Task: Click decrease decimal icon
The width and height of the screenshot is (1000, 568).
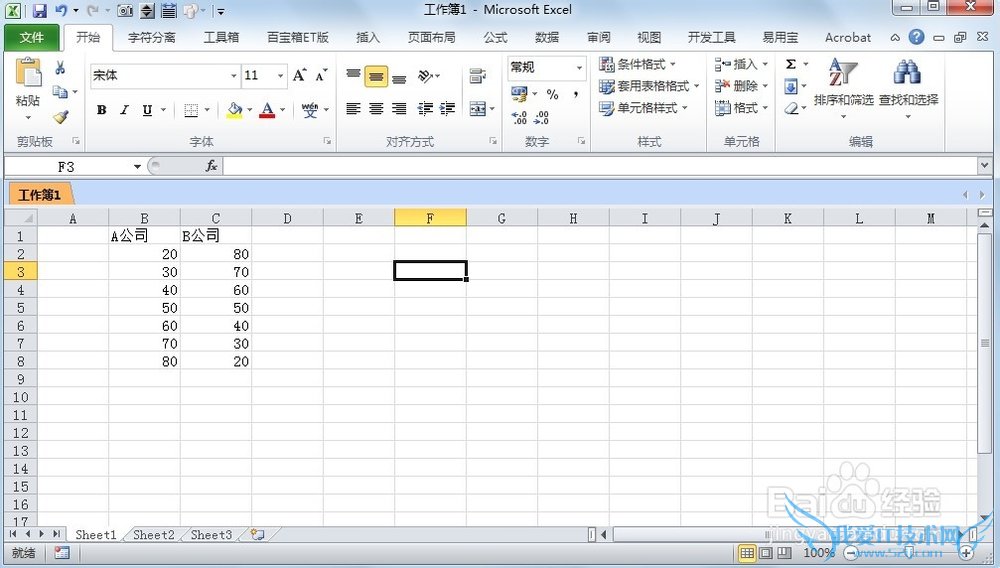Action: tap(542, 117)
